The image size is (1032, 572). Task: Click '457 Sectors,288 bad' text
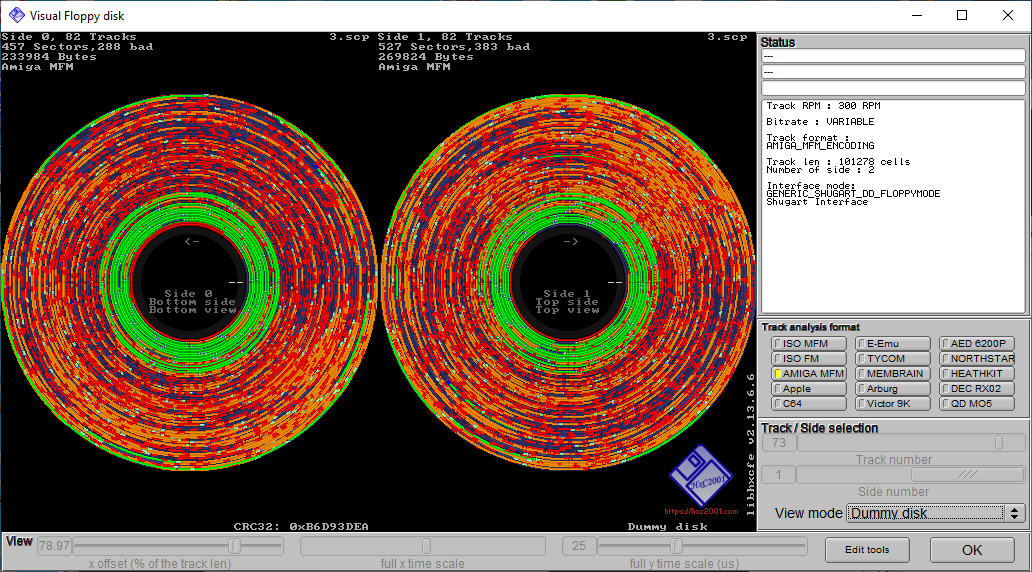click(77, 47)
